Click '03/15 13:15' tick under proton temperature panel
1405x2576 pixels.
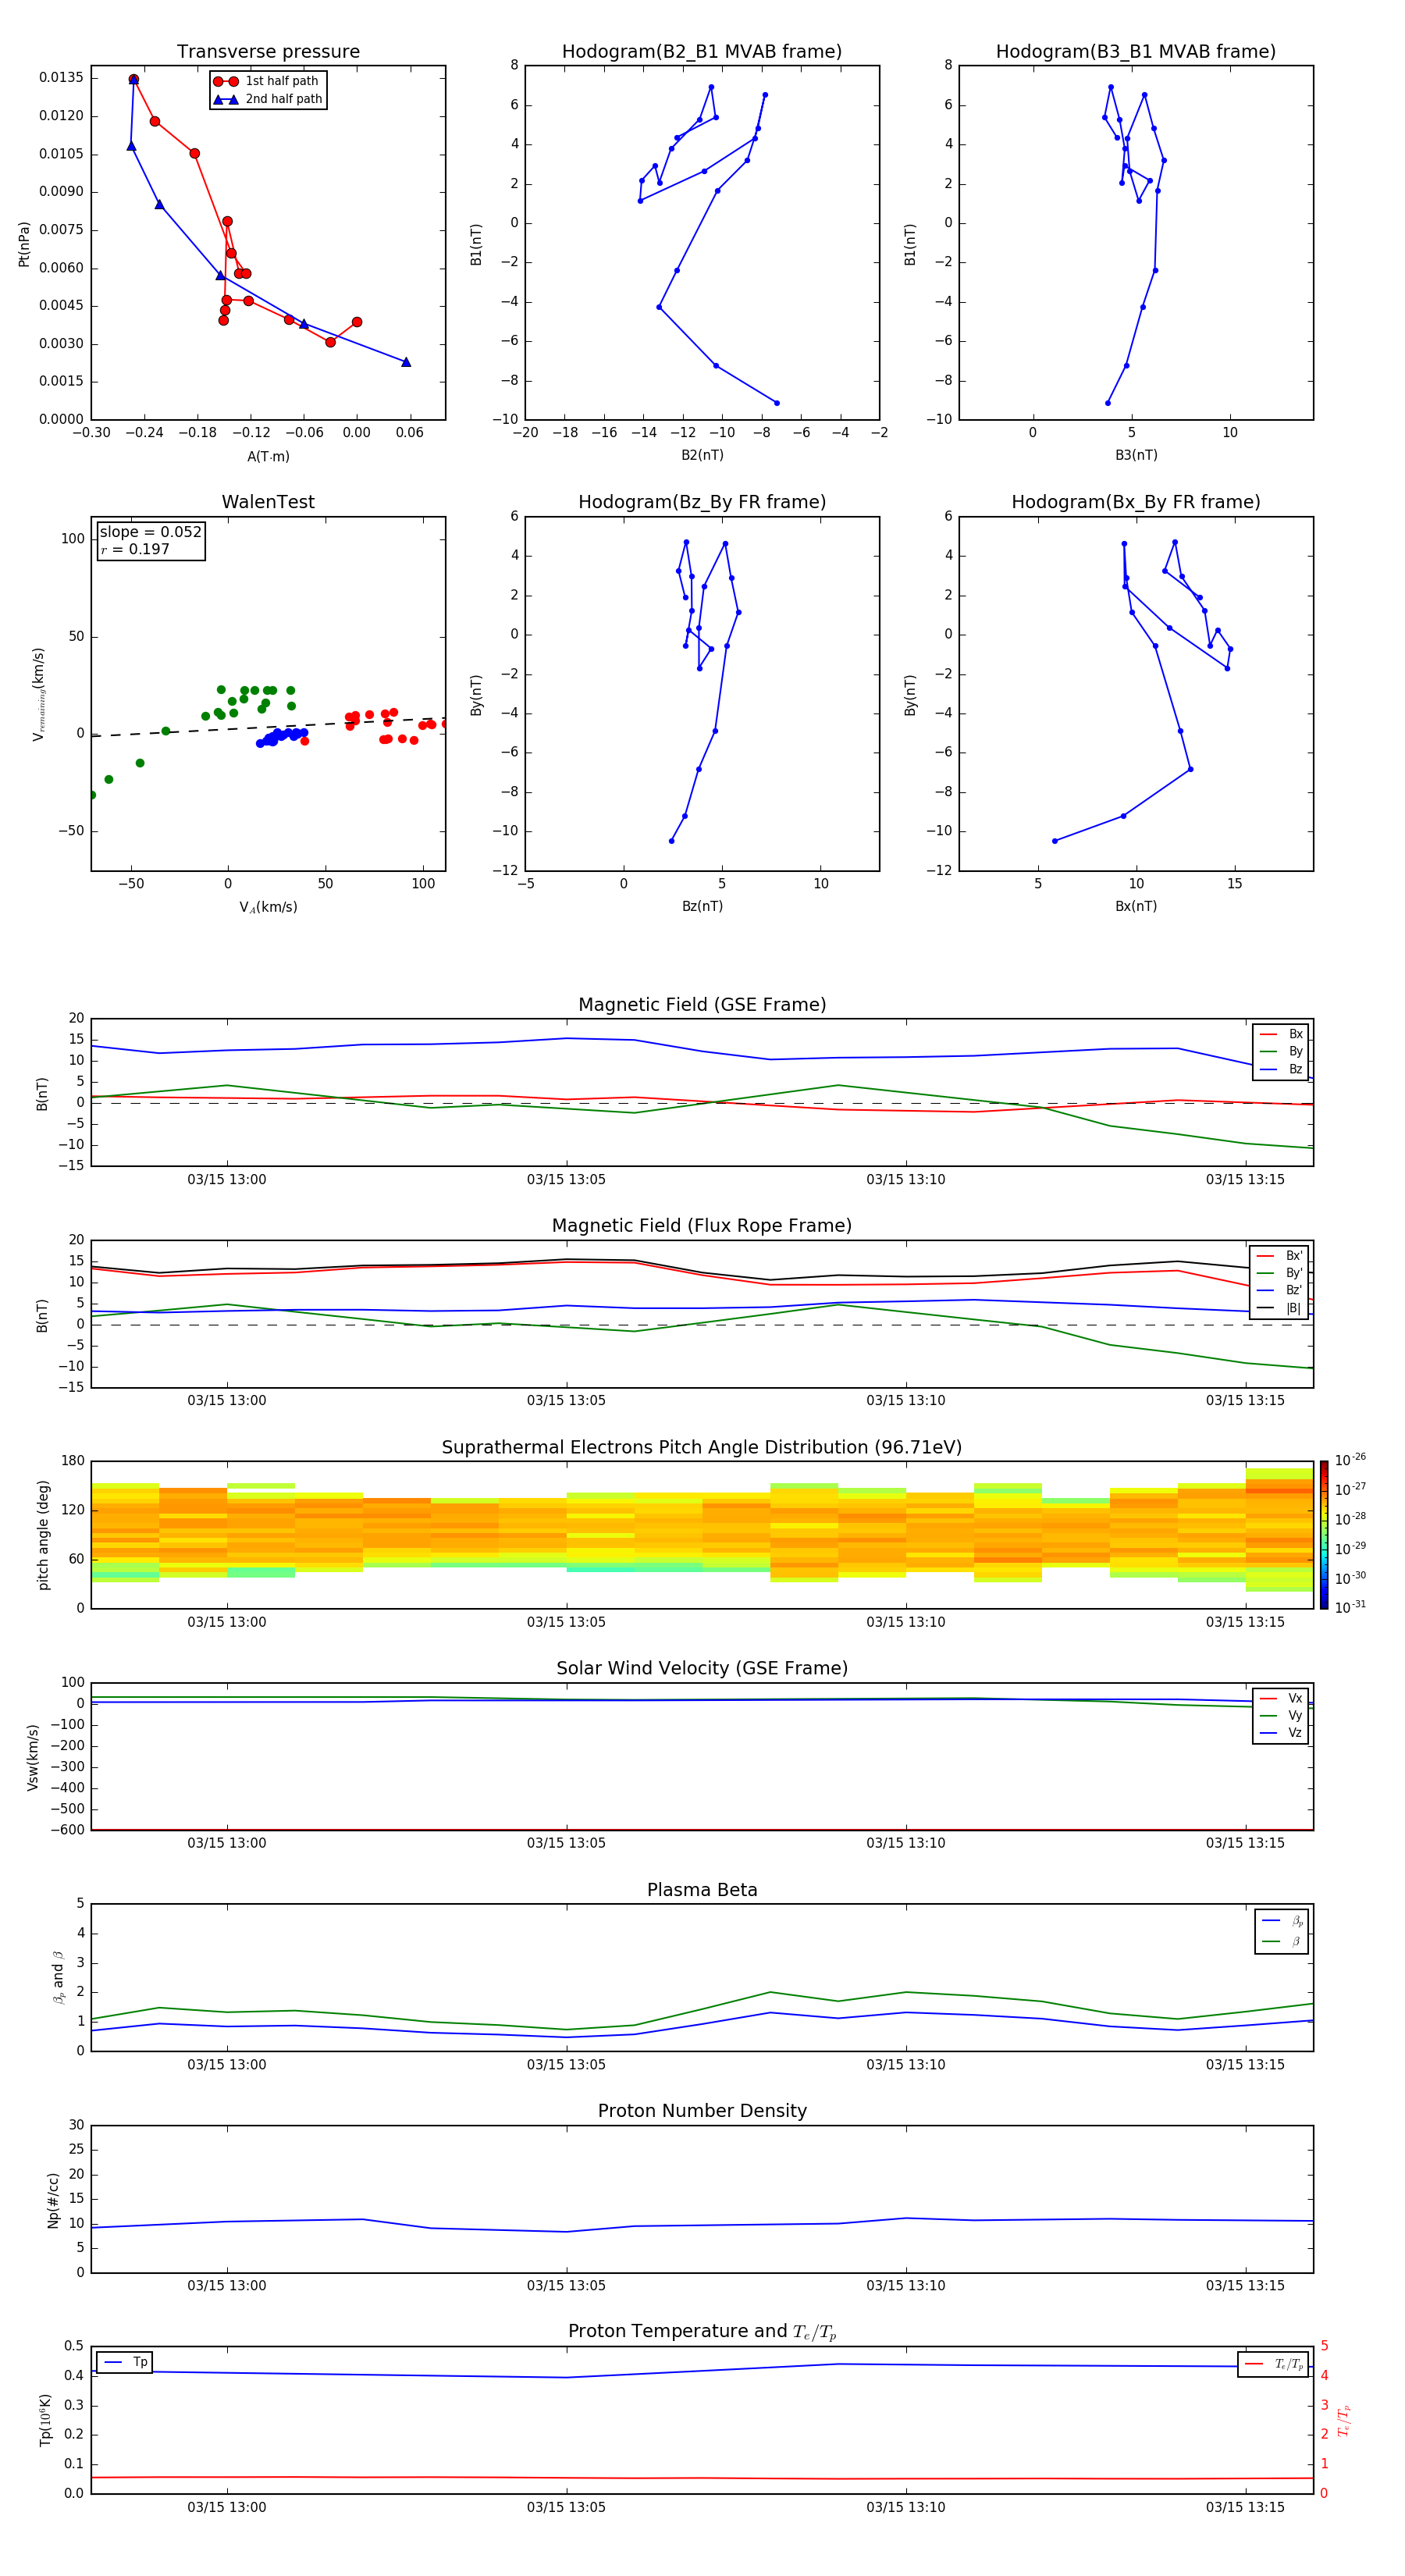click(x=1245, y=2507)
